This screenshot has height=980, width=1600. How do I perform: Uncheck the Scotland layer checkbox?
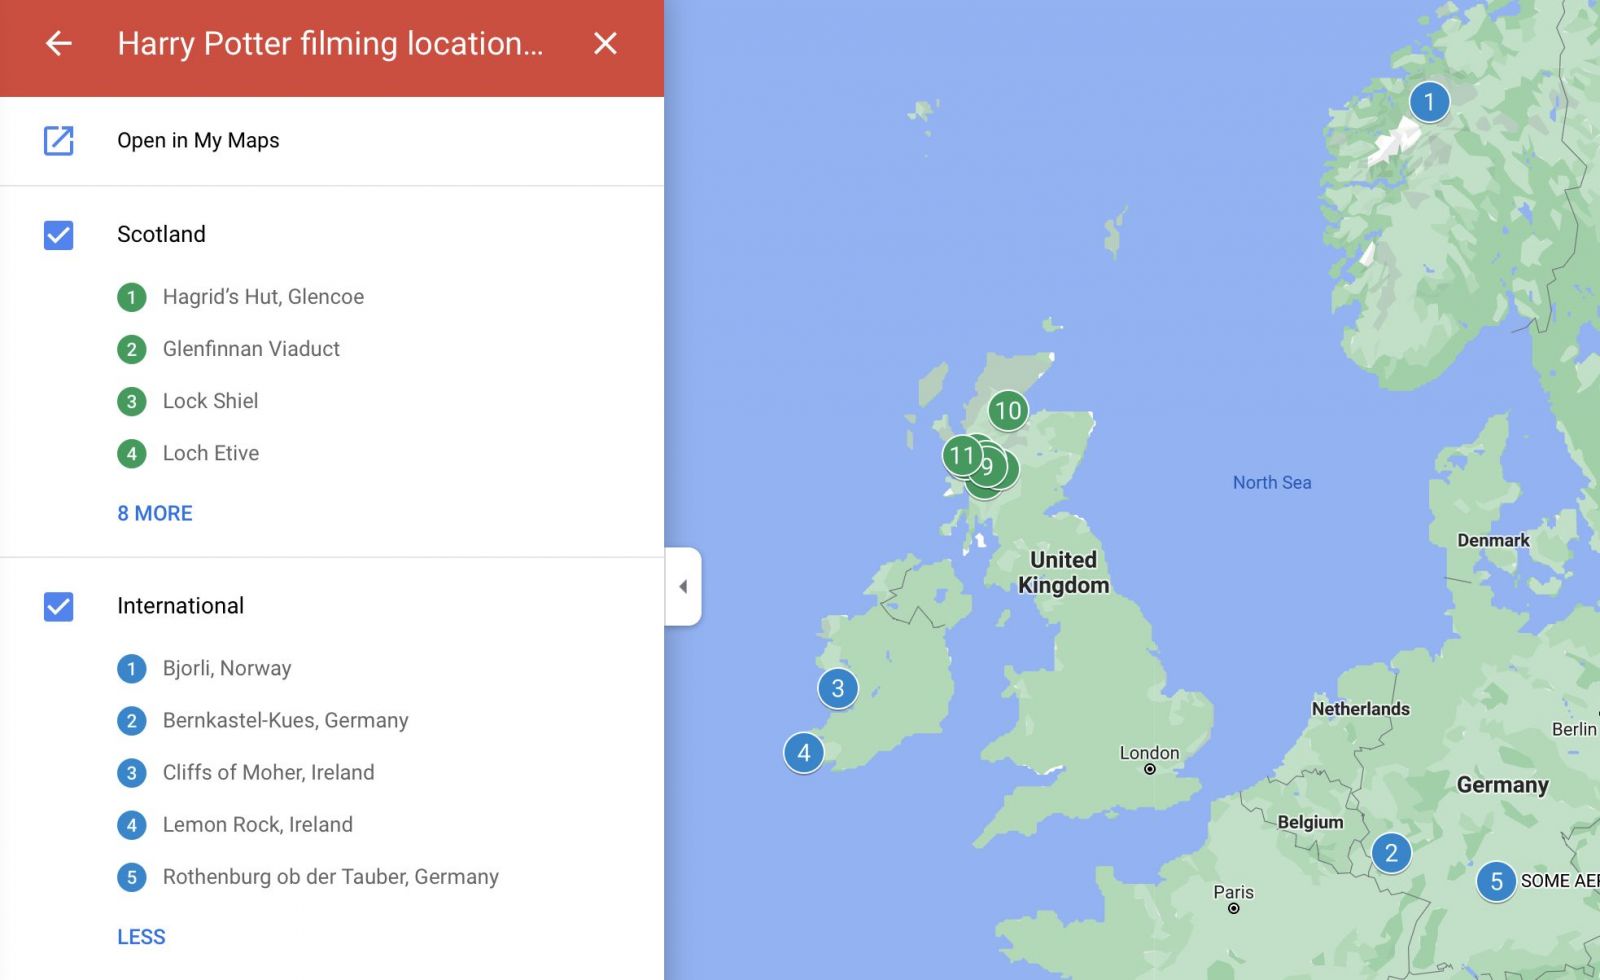(59, 235)
